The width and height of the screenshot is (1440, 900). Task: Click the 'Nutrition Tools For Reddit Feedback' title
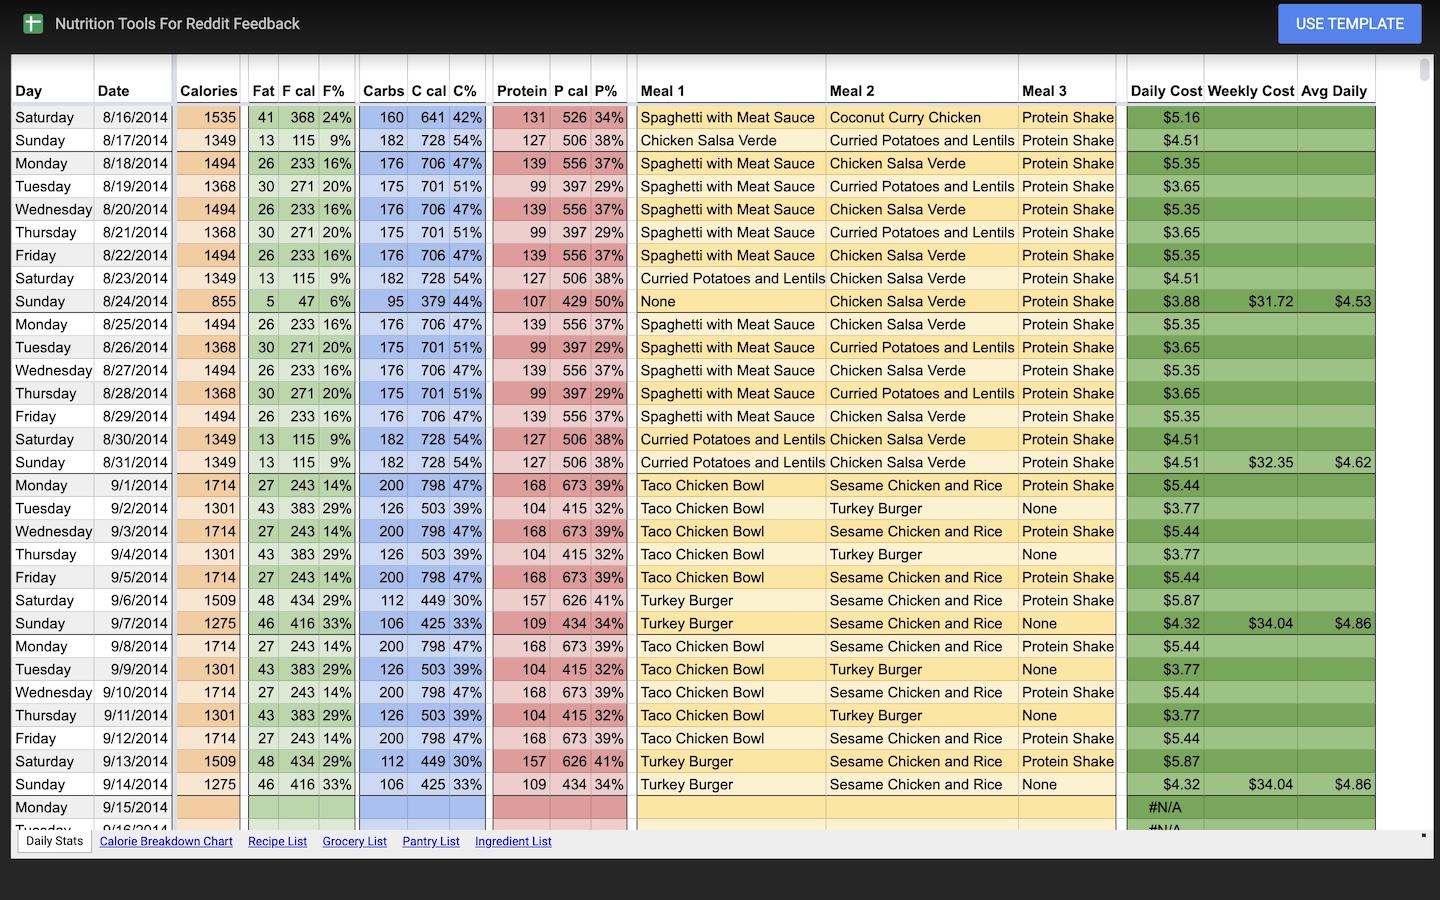(177, 24)
